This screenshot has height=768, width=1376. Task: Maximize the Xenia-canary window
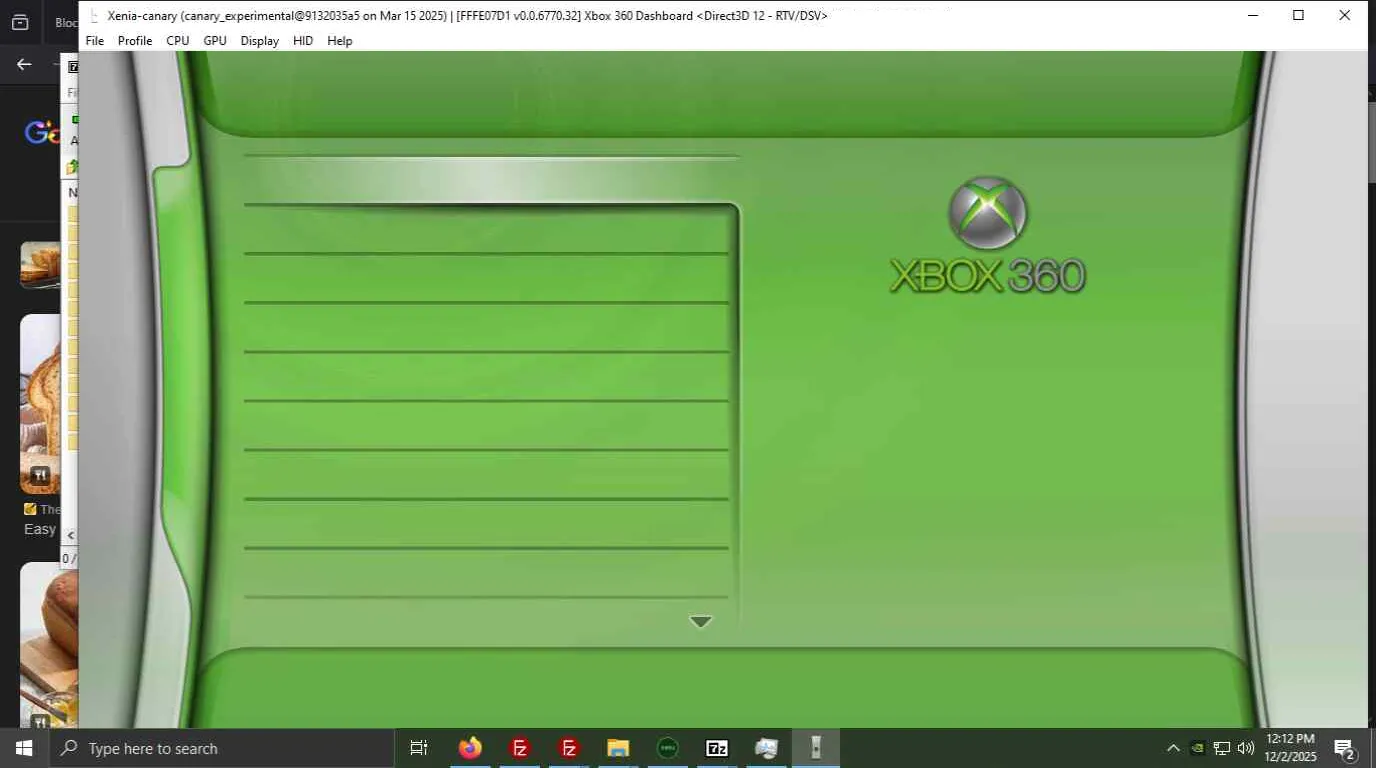click(1298, 15)
